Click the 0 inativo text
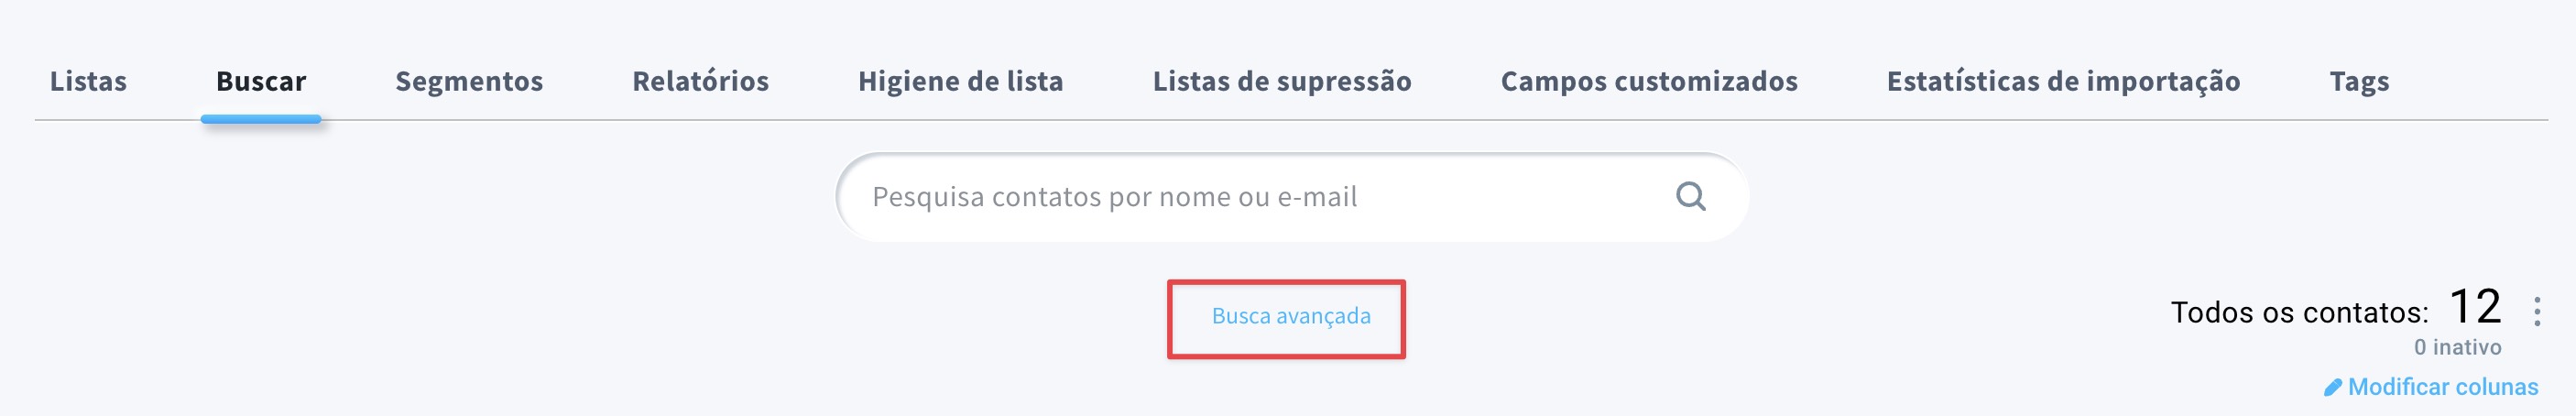The height and width of the screenshot is (416, 2576). point(2457,347)
